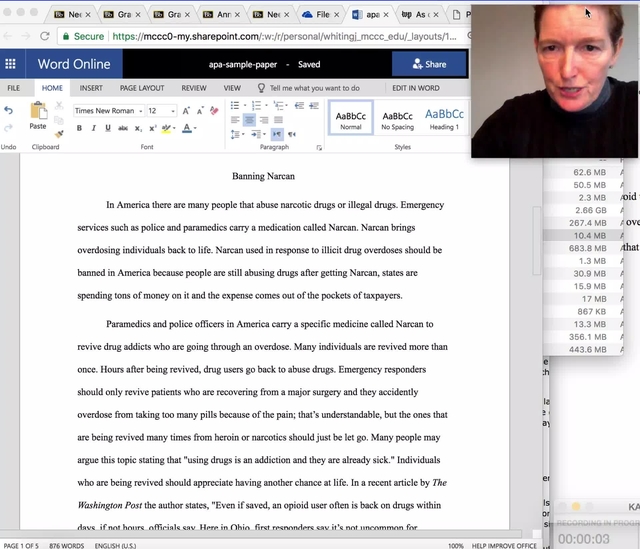Set left-to-right text direction

277,134
